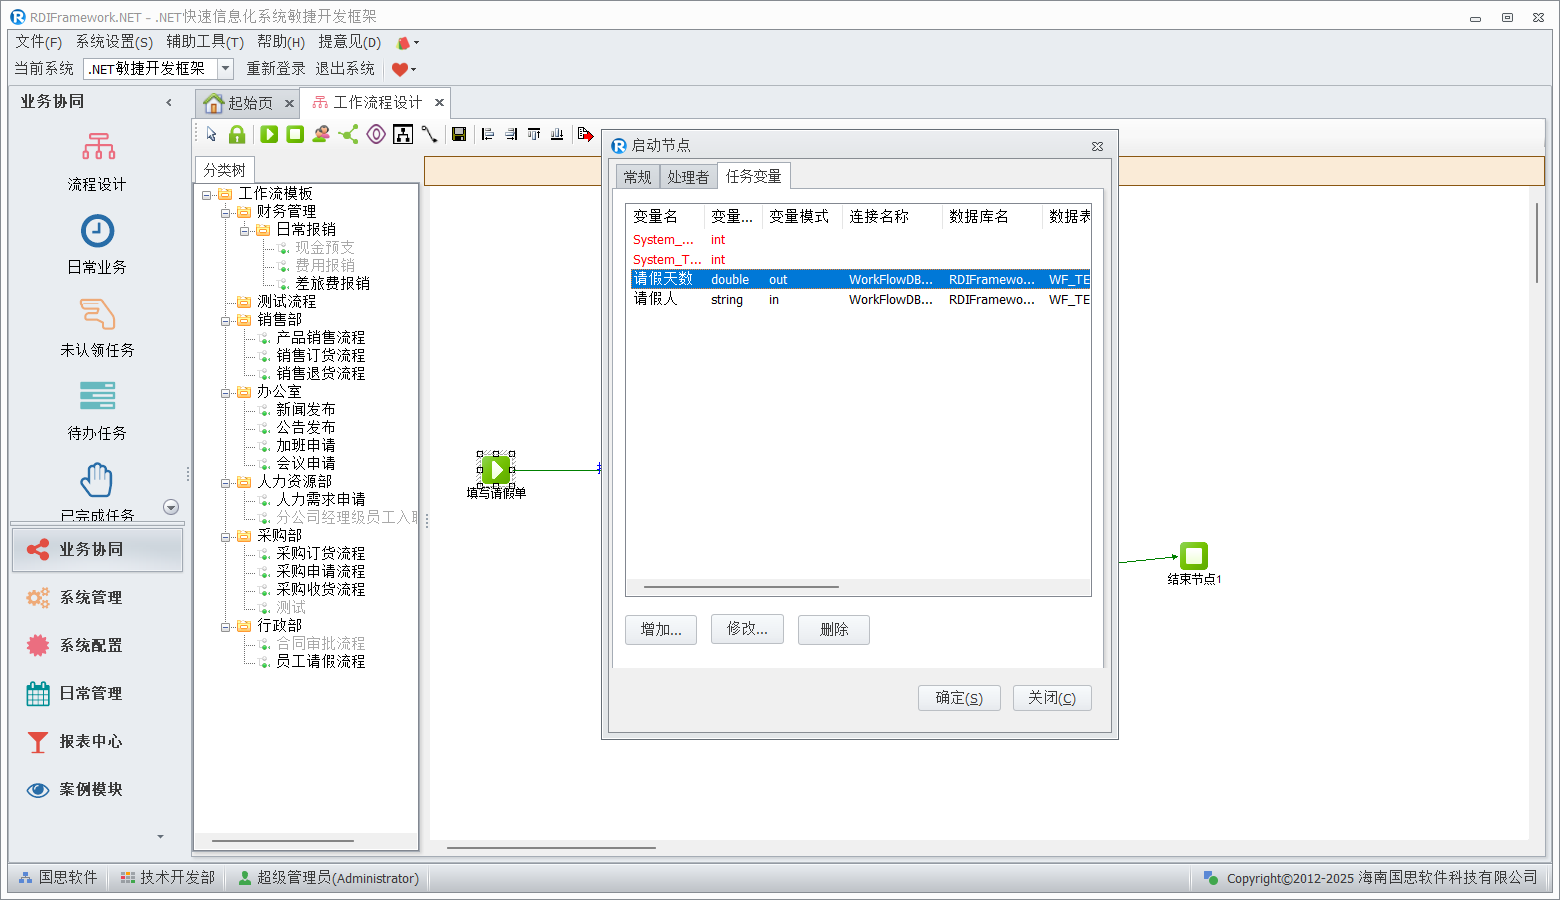Click the 增加... button
The width and height of the screenshot is (1560, 900).
[x=661, y=629]
